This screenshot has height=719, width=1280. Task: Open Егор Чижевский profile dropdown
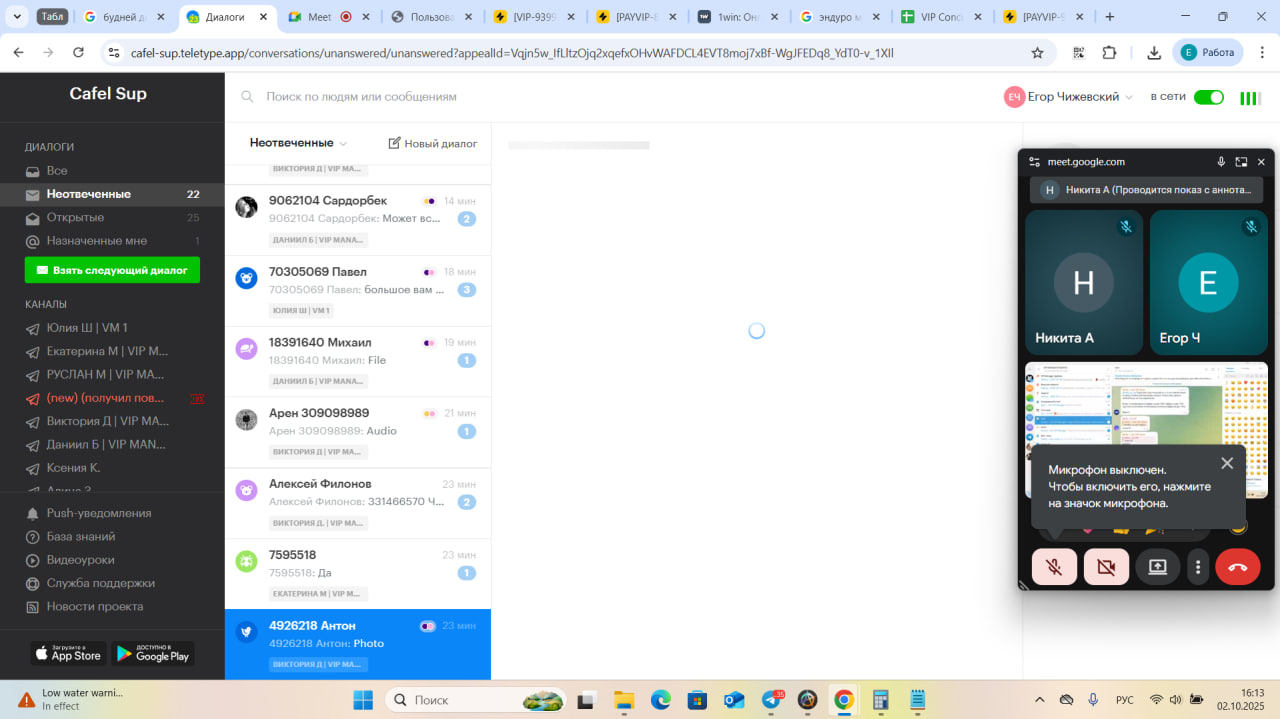[1069, 97]
